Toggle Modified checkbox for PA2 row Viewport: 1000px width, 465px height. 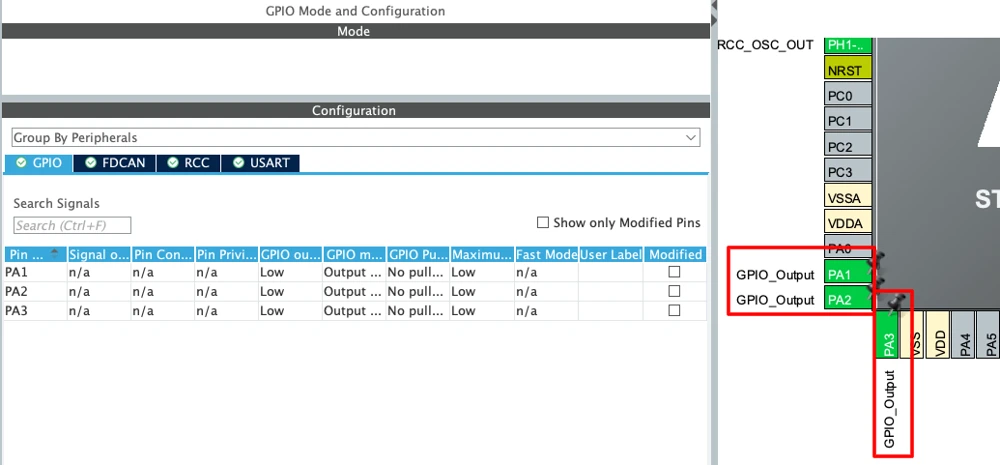coord(673,291)
